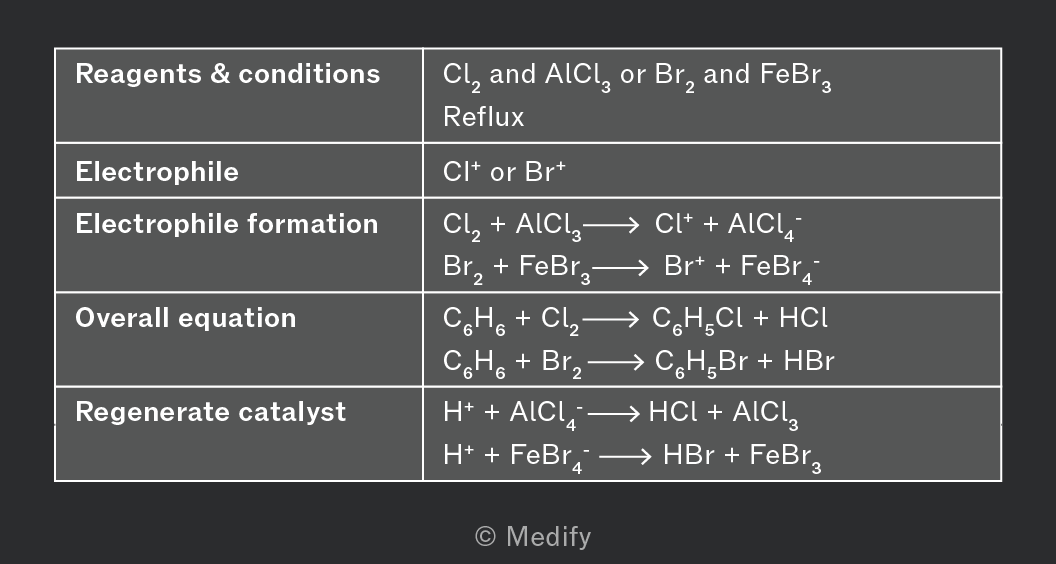Click the arrow in the AlCl4- regeneration equation
1056x564 pixels.
coord(614,414)
